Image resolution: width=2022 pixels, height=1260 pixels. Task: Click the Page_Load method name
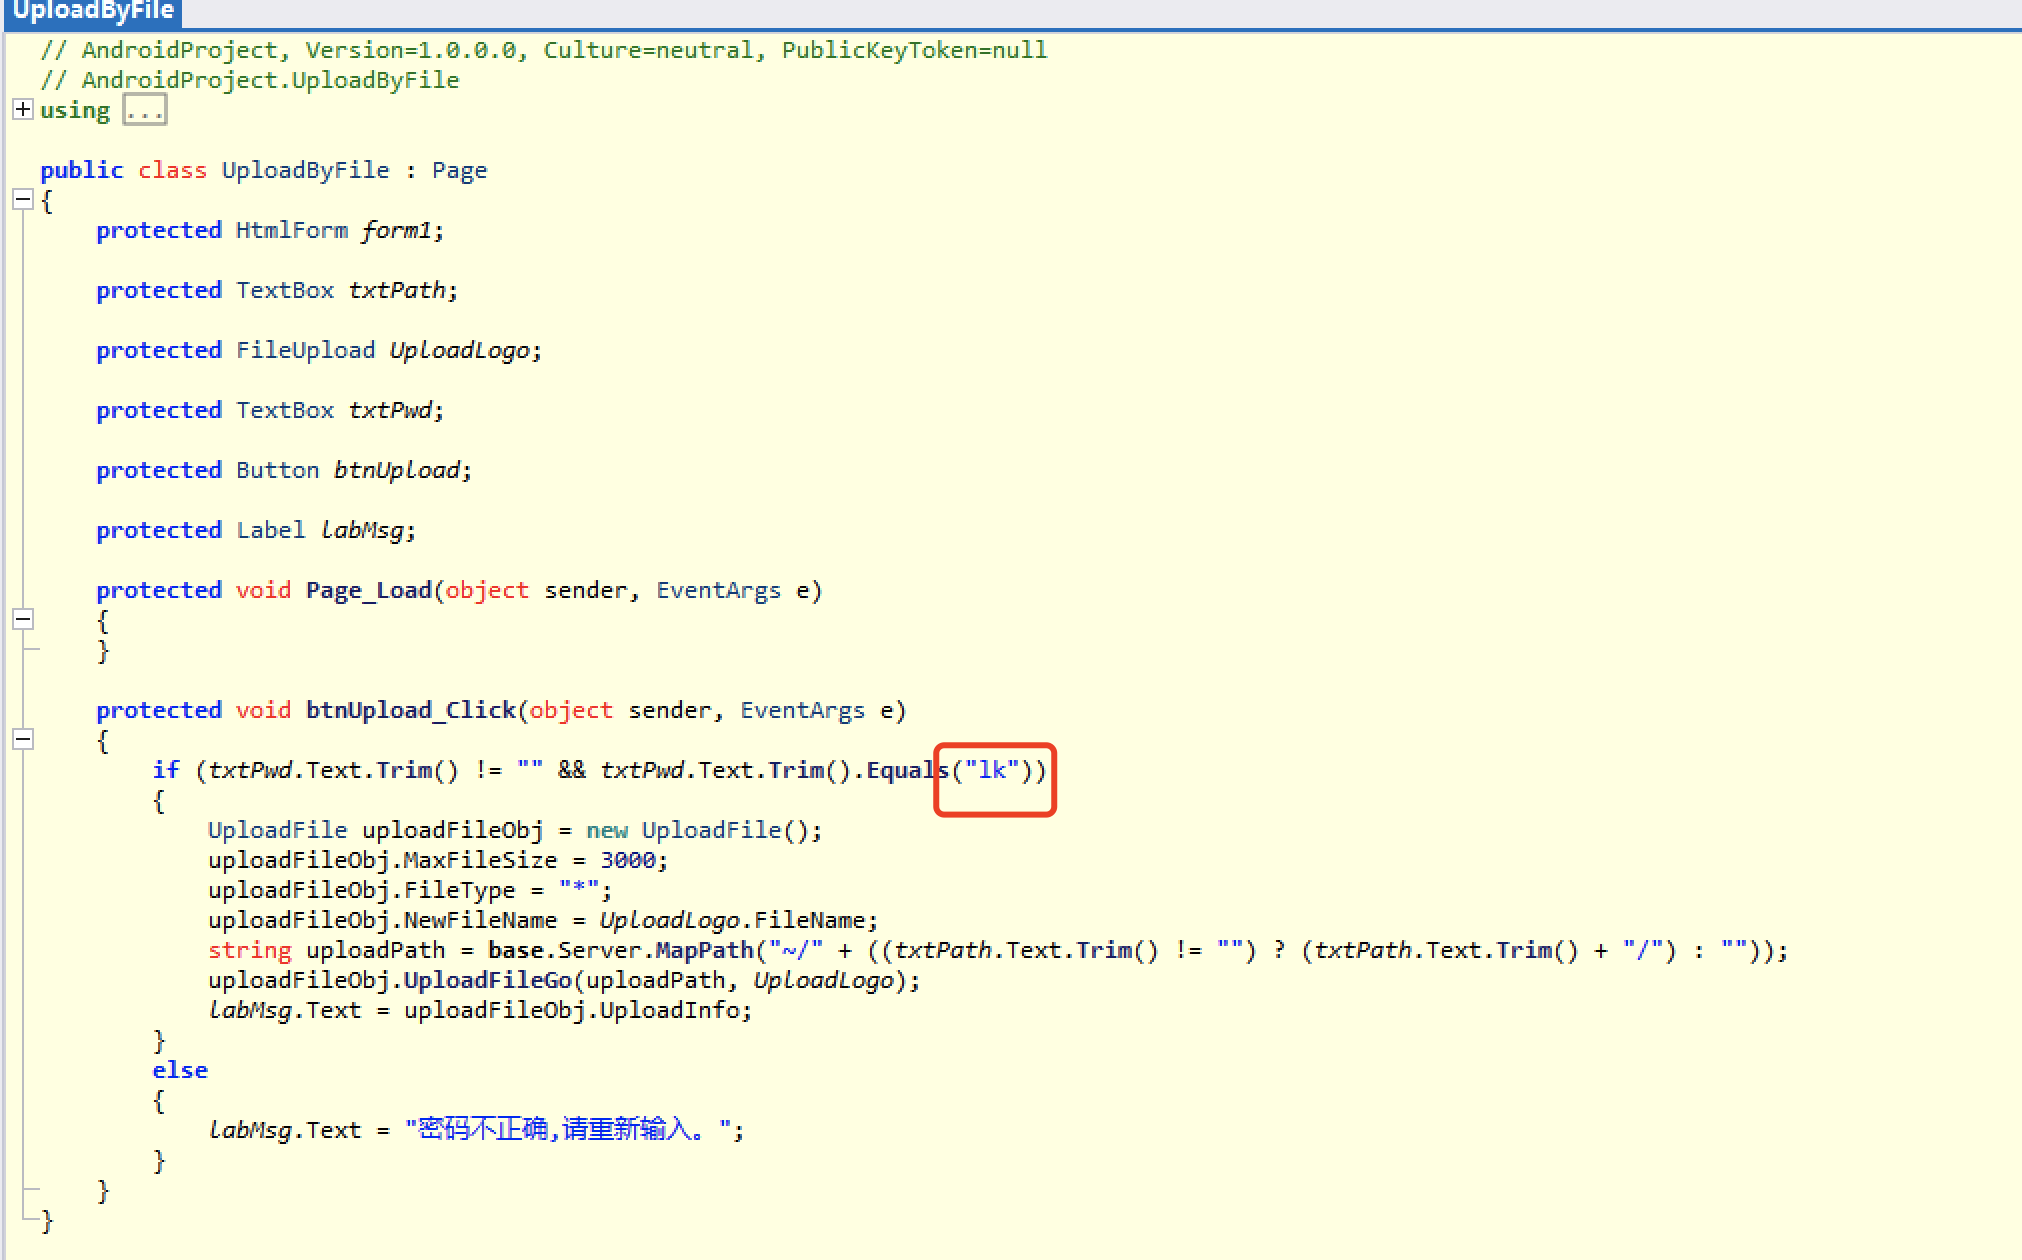click(368, 590)
